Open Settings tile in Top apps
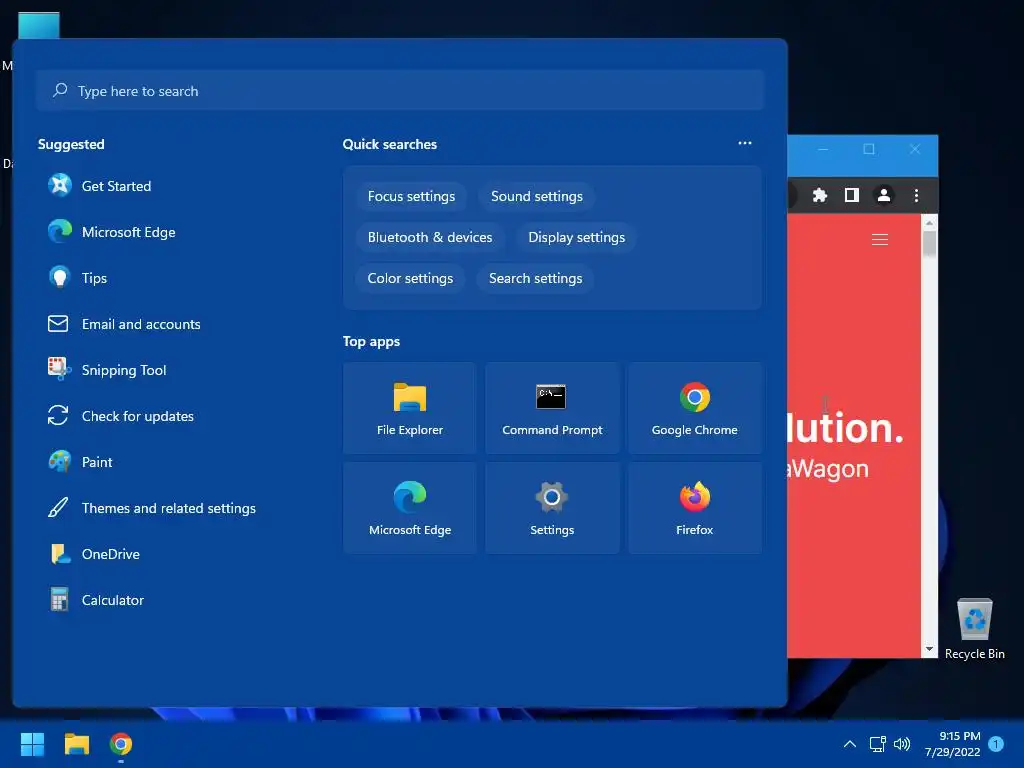Image resolution: width=1024 pixels, height=768 pixels. 552,508
